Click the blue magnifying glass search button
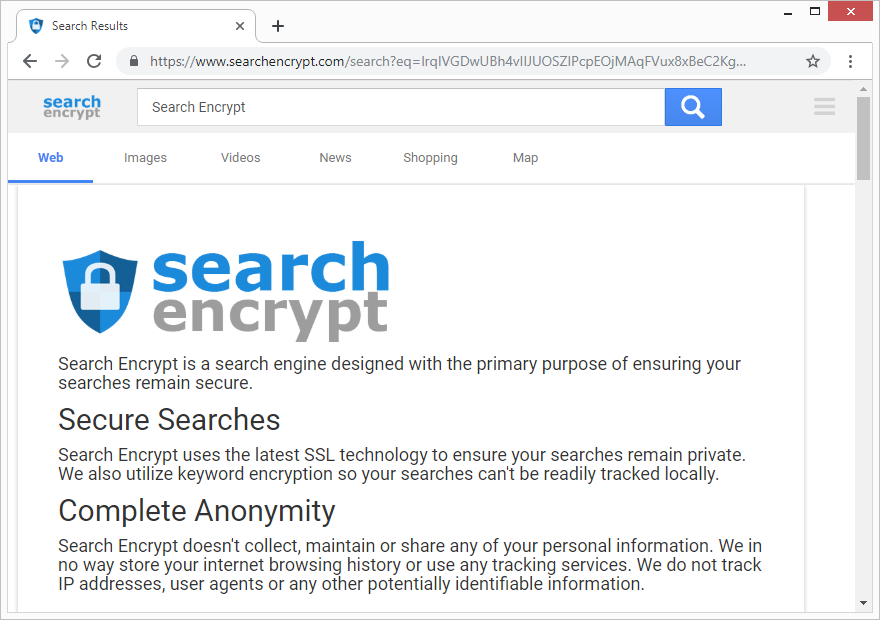This screenshot has height=620, width=880. tap(693, 107)
